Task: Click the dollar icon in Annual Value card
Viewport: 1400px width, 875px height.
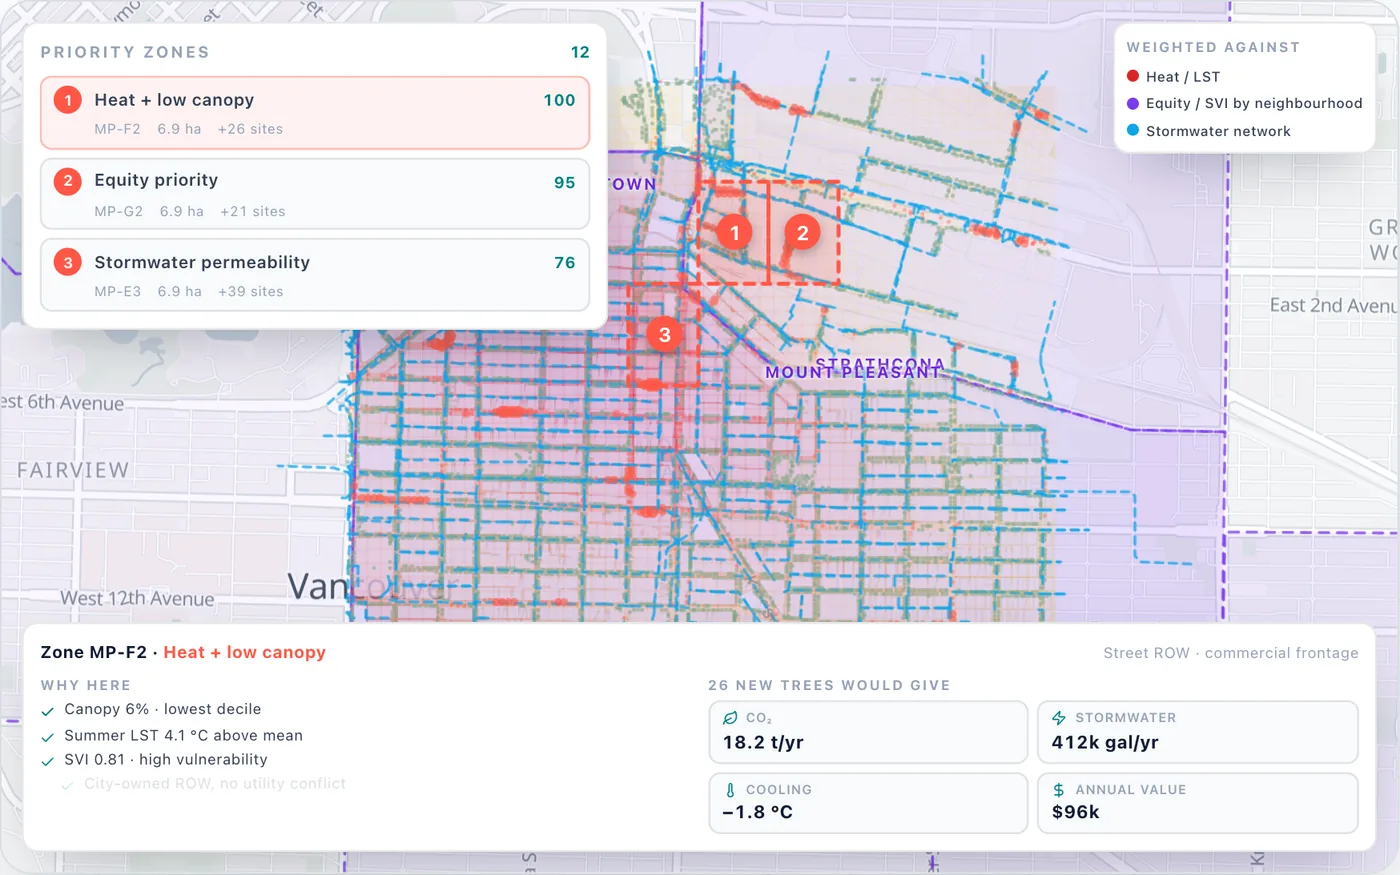Action: (x=1059, y=790)
